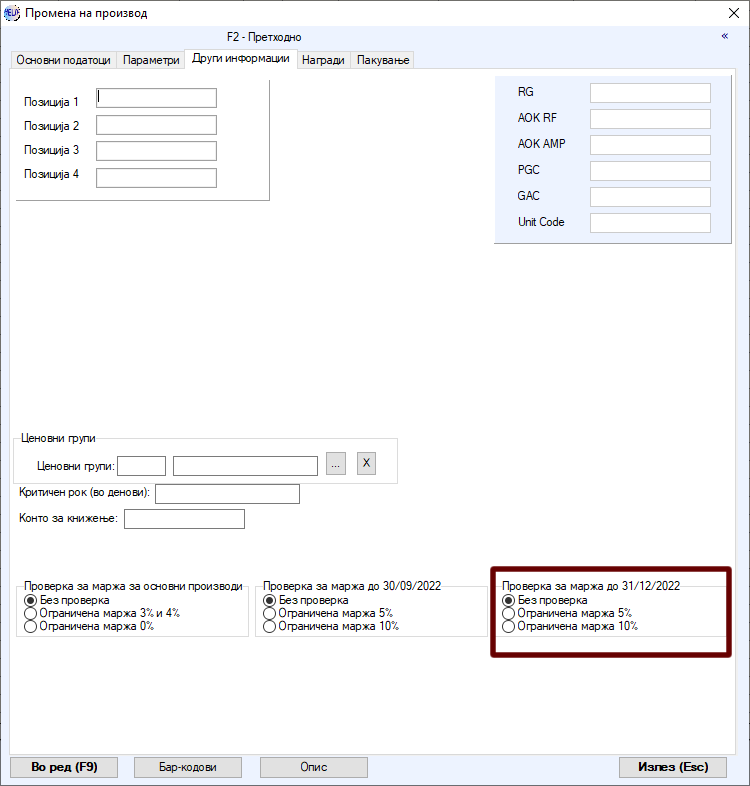
Task: Click the AOK AMP text box
Action: point(650,145)
